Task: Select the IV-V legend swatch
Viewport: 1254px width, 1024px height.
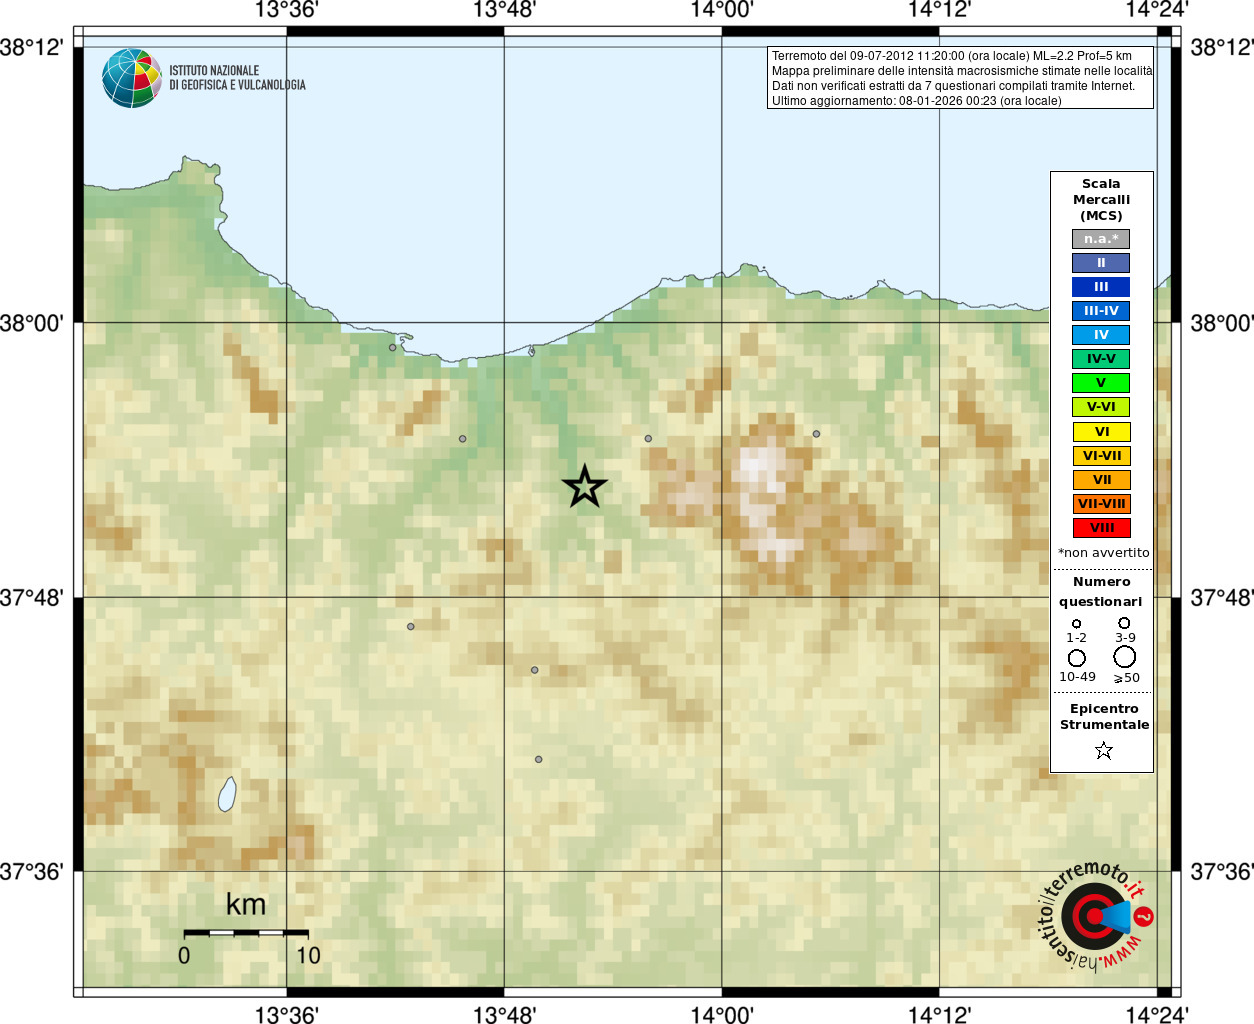Action: click(1101, 359)
